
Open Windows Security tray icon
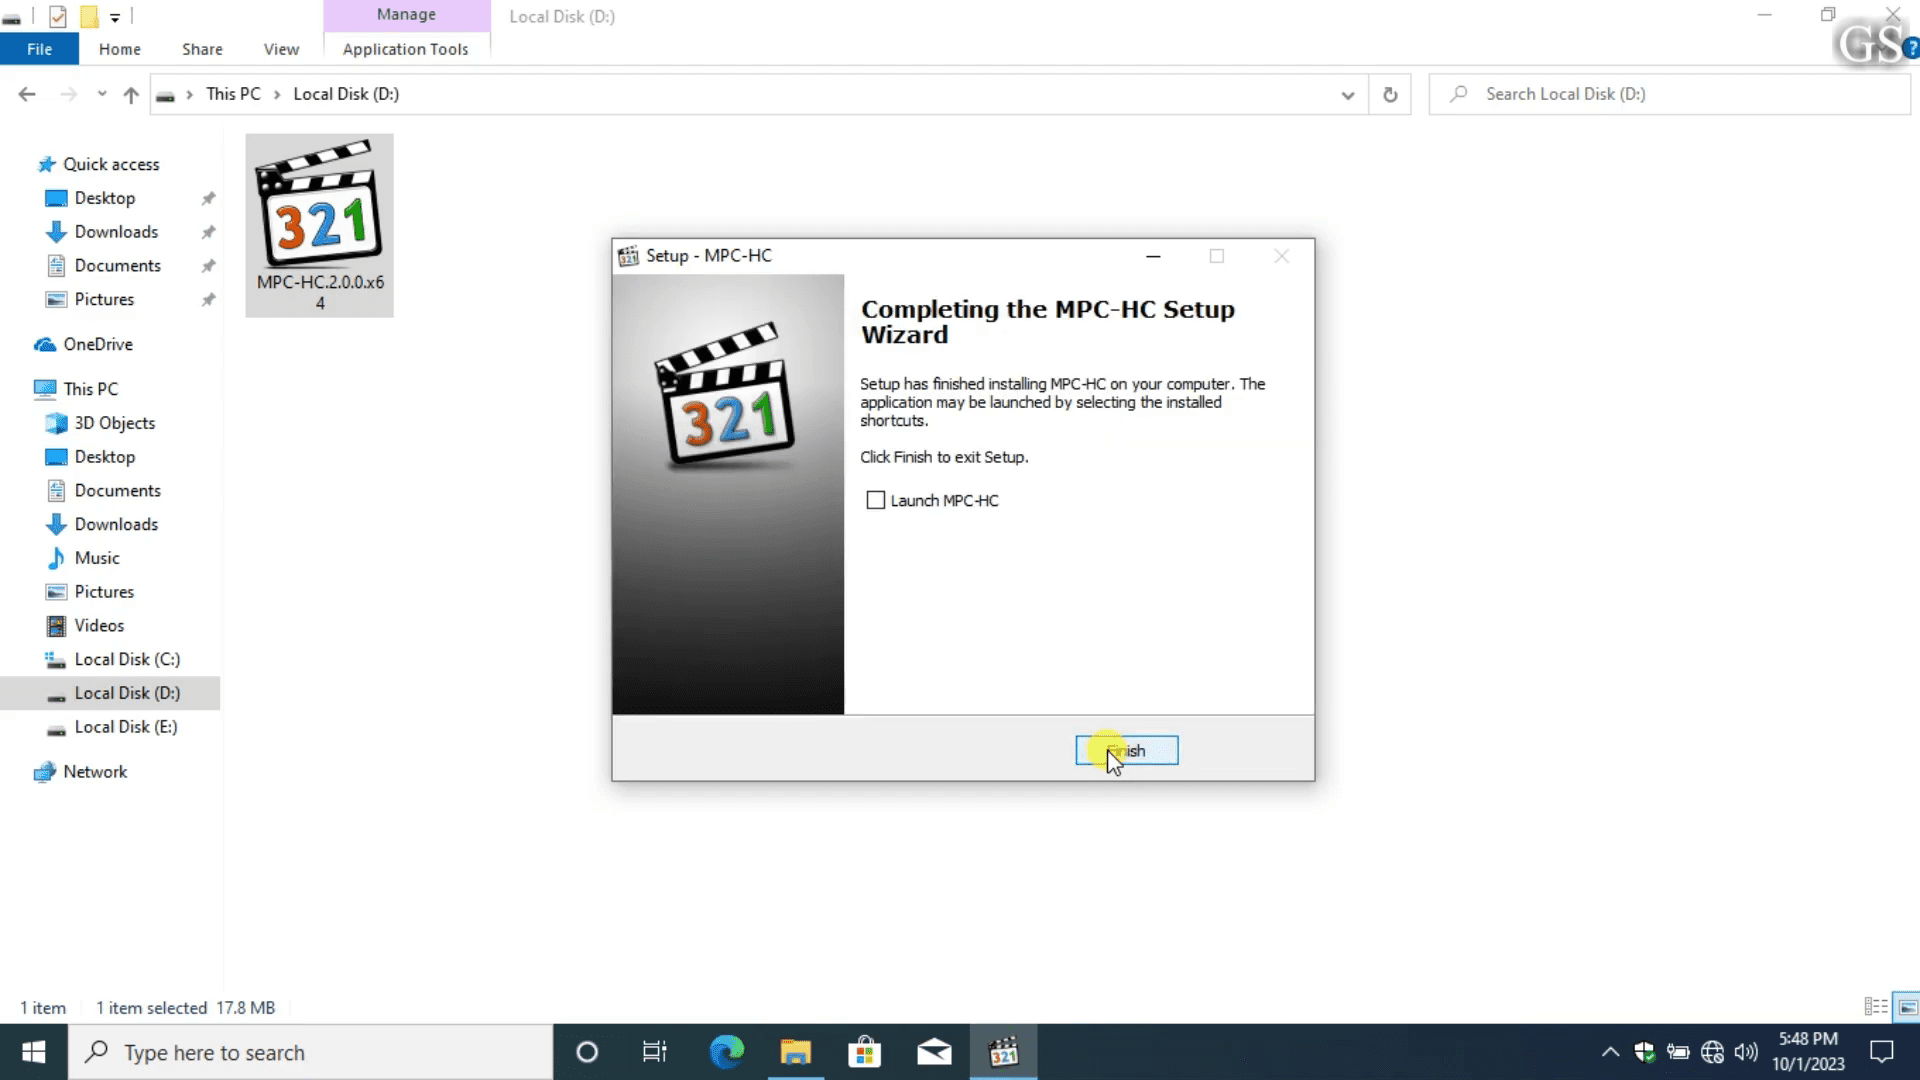point(1644,1052)
